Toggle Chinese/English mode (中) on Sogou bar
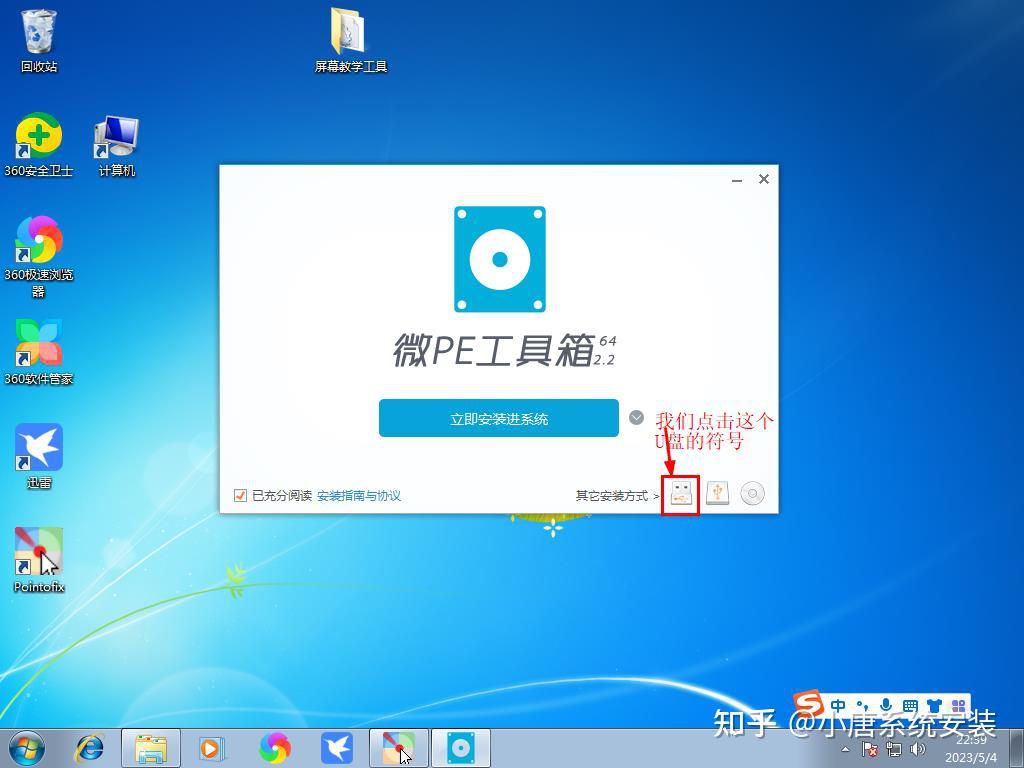The image size is (1024, 768). (838, 705)
